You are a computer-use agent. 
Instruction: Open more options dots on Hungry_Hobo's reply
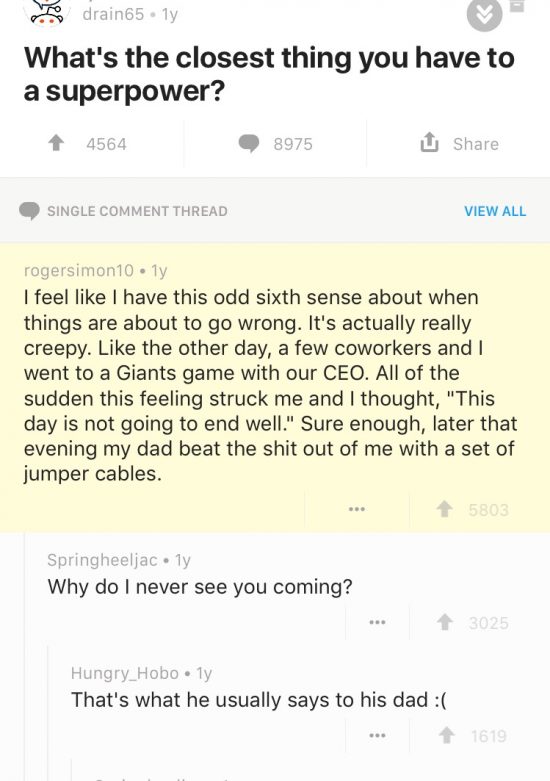[x=377, y=735]
